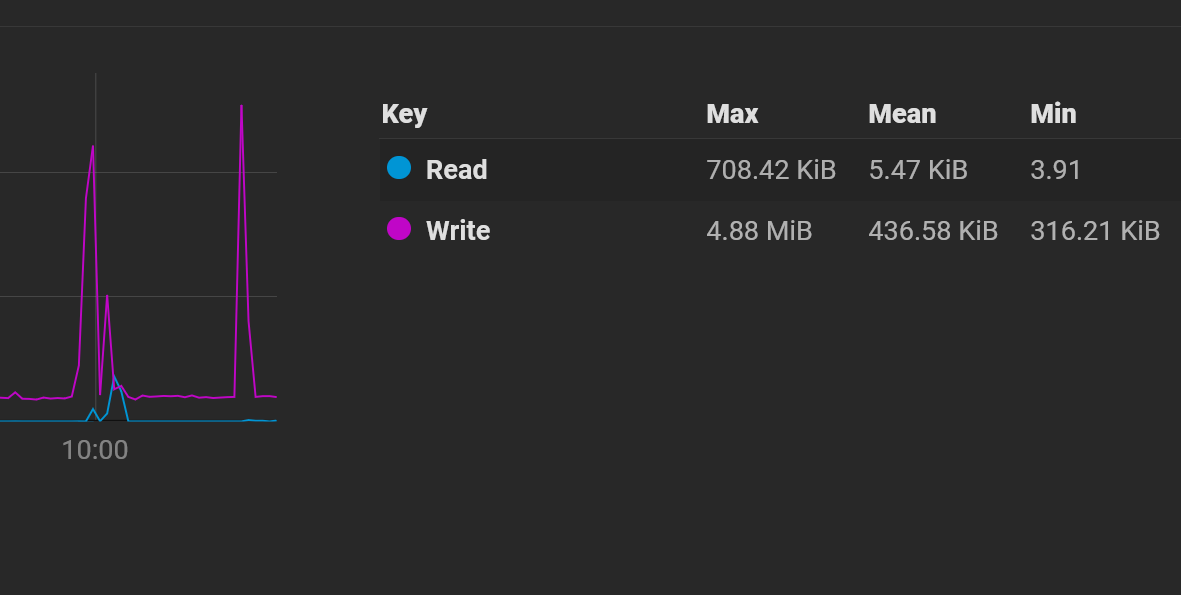Viewport: 1181px width, 595px height.
Task: Click the first Write spike near 10:00
Action: [x=93, y=147]
